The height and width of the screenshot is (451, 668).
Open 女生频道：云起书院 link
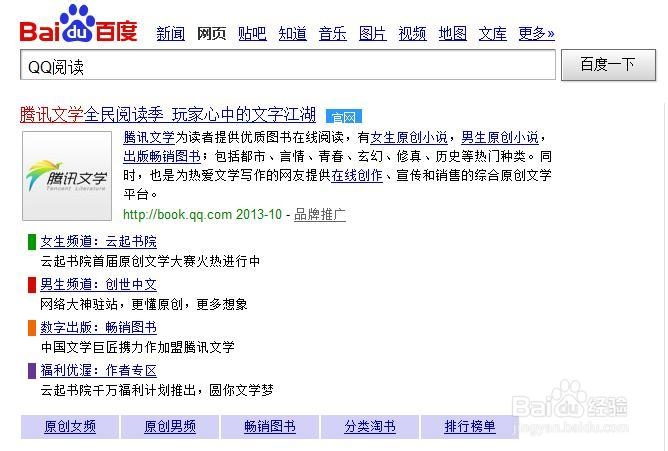(98, 241)
